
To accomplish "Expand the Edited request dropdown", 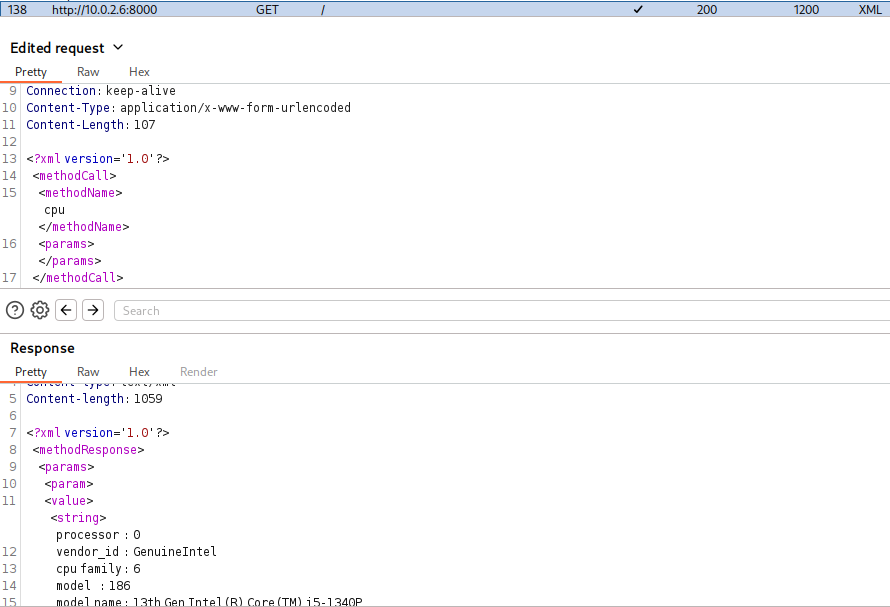I will (118, 48).
